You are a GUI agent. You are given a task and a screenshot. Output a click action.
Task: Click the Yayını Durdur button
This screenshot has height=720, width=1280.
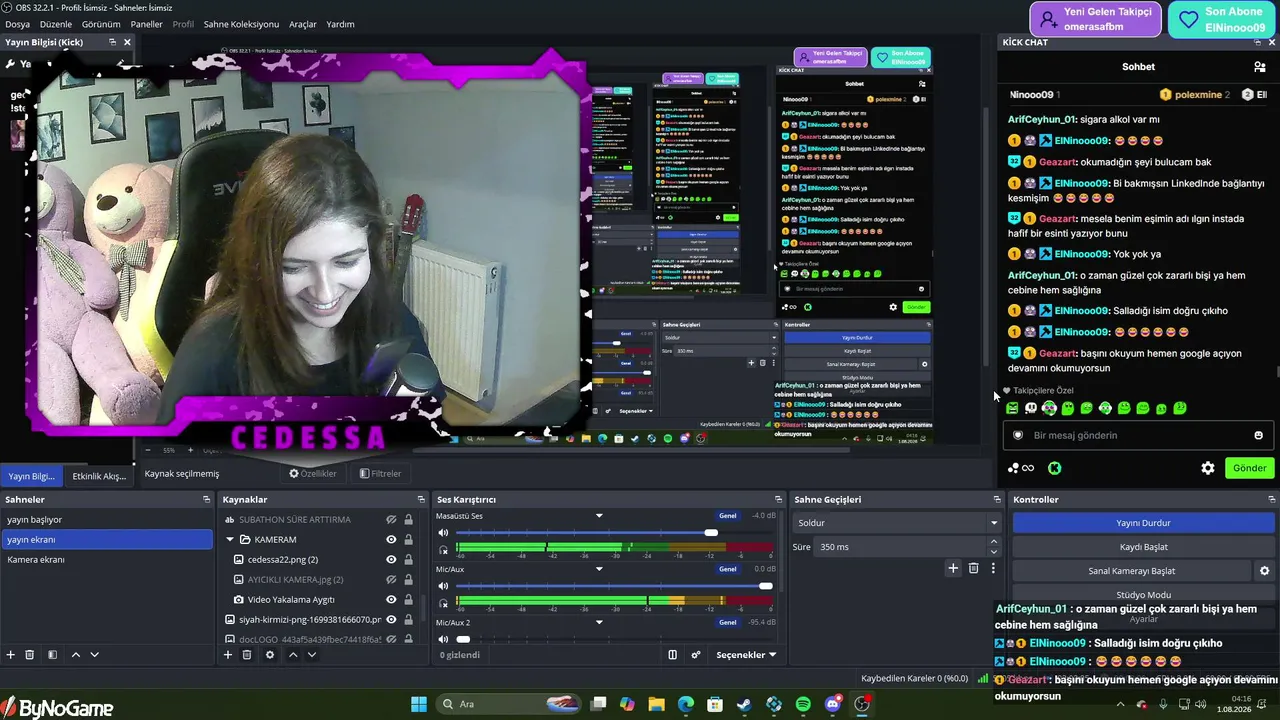point(1143,523)
